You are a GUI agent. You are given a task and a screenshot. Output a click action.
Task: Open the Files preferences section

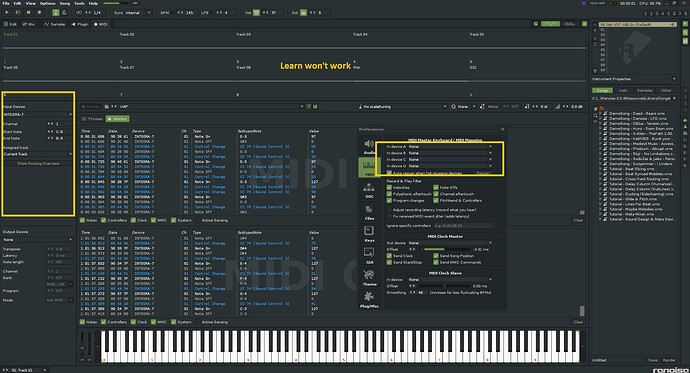(369, 212)
